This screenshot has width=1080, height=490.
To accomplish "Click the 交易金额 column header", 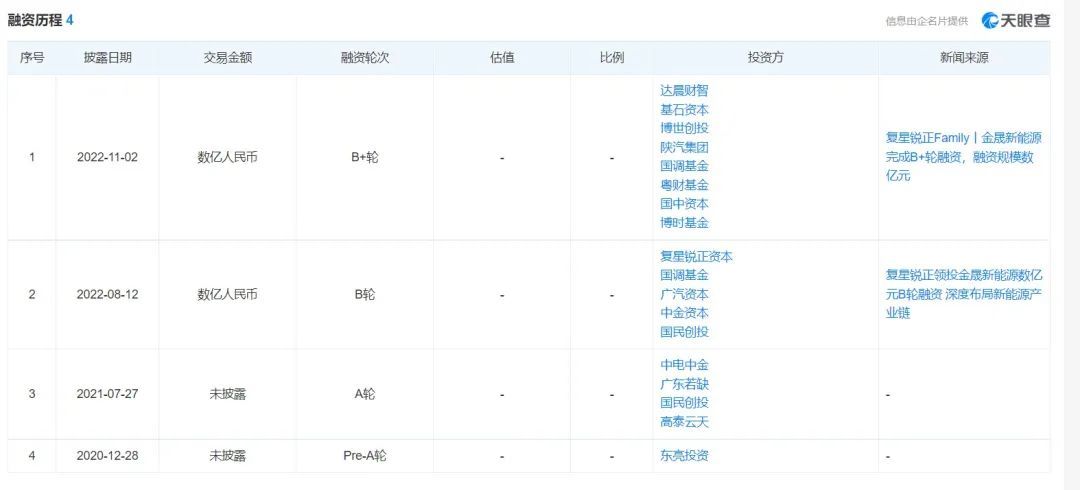I will click(x=228, y=58).
